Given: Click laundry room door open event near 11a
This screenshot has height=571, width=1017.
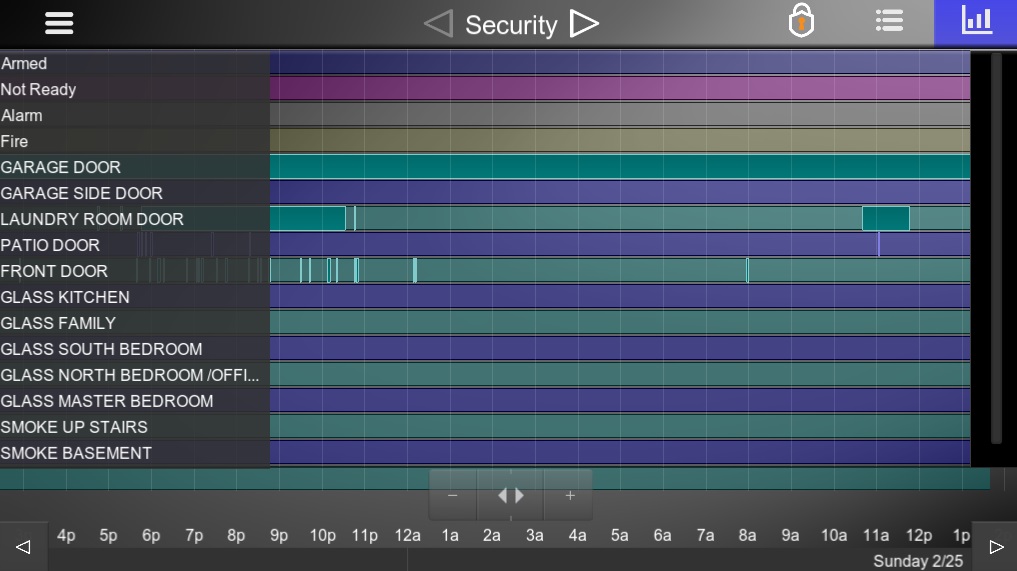Looking at the screenshot, I should [885, 218].
